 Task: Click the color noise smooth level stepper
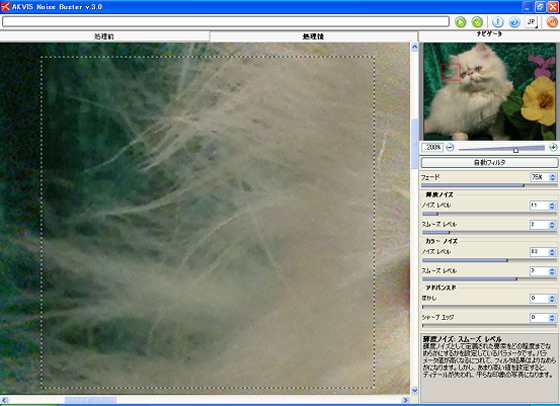552,271
